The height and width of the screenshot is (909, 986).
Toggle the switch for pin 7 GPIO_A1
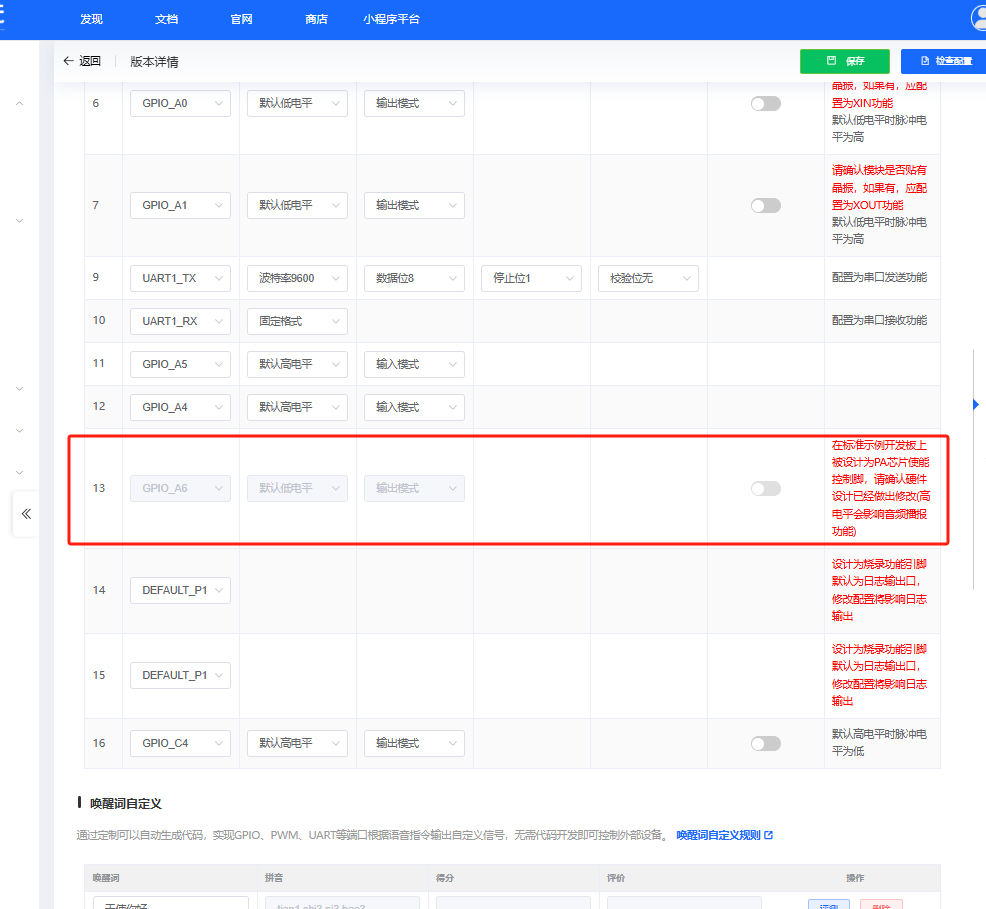(765, 205)
